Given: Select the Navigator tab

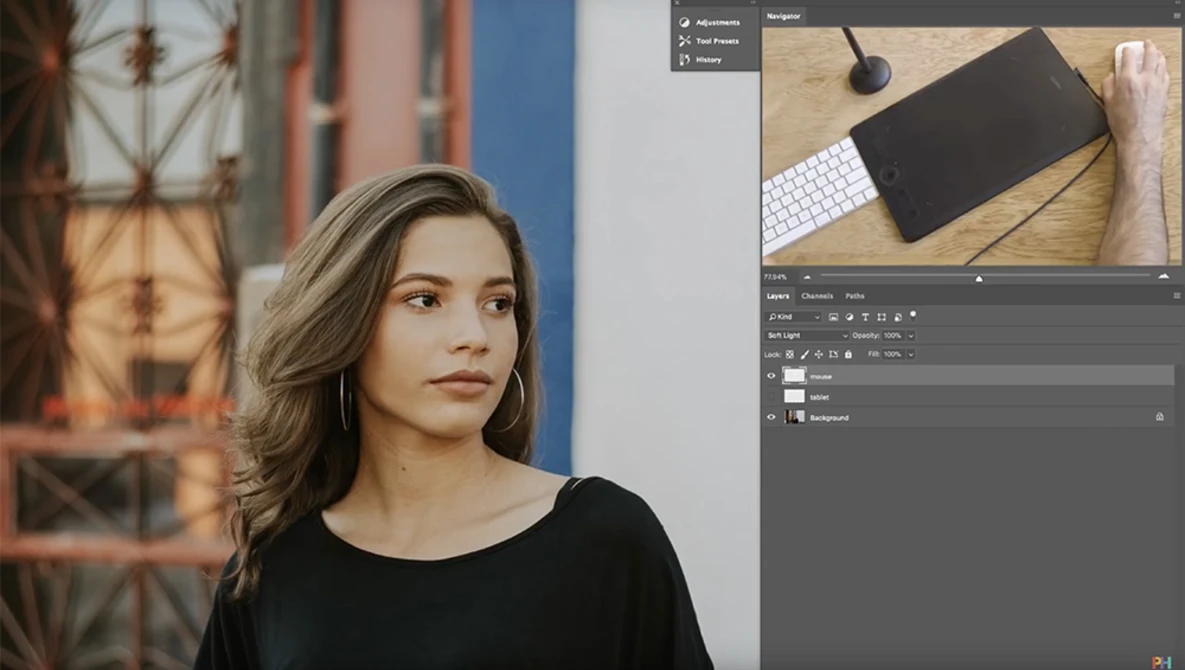Looking at the screenshot, I should point(783,16).
